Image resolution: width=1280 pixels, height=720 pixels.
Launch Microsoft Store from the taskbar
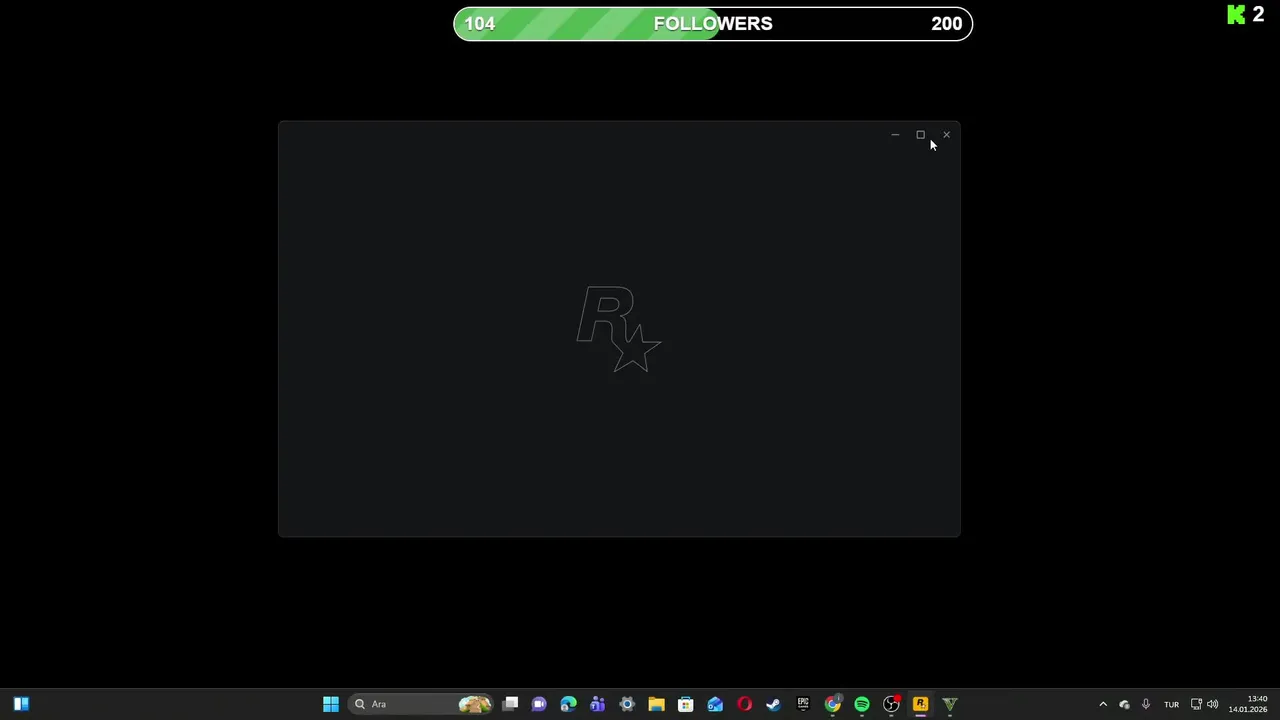point(686,704)
